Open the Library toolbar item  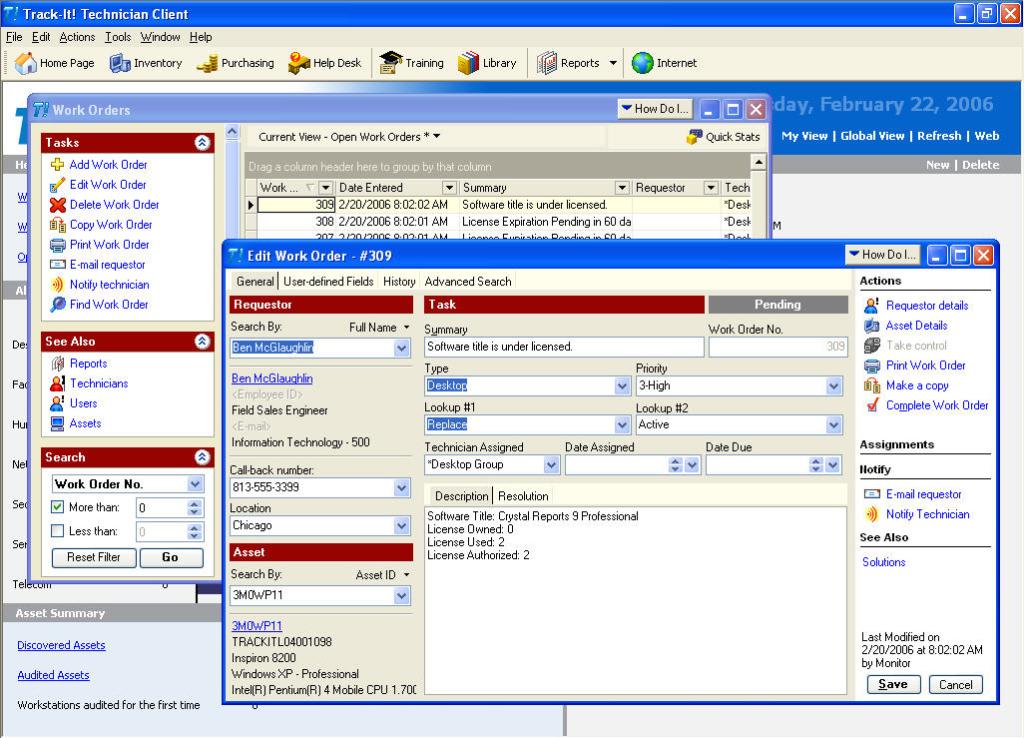pyautogui.click(x=487, y=63)
